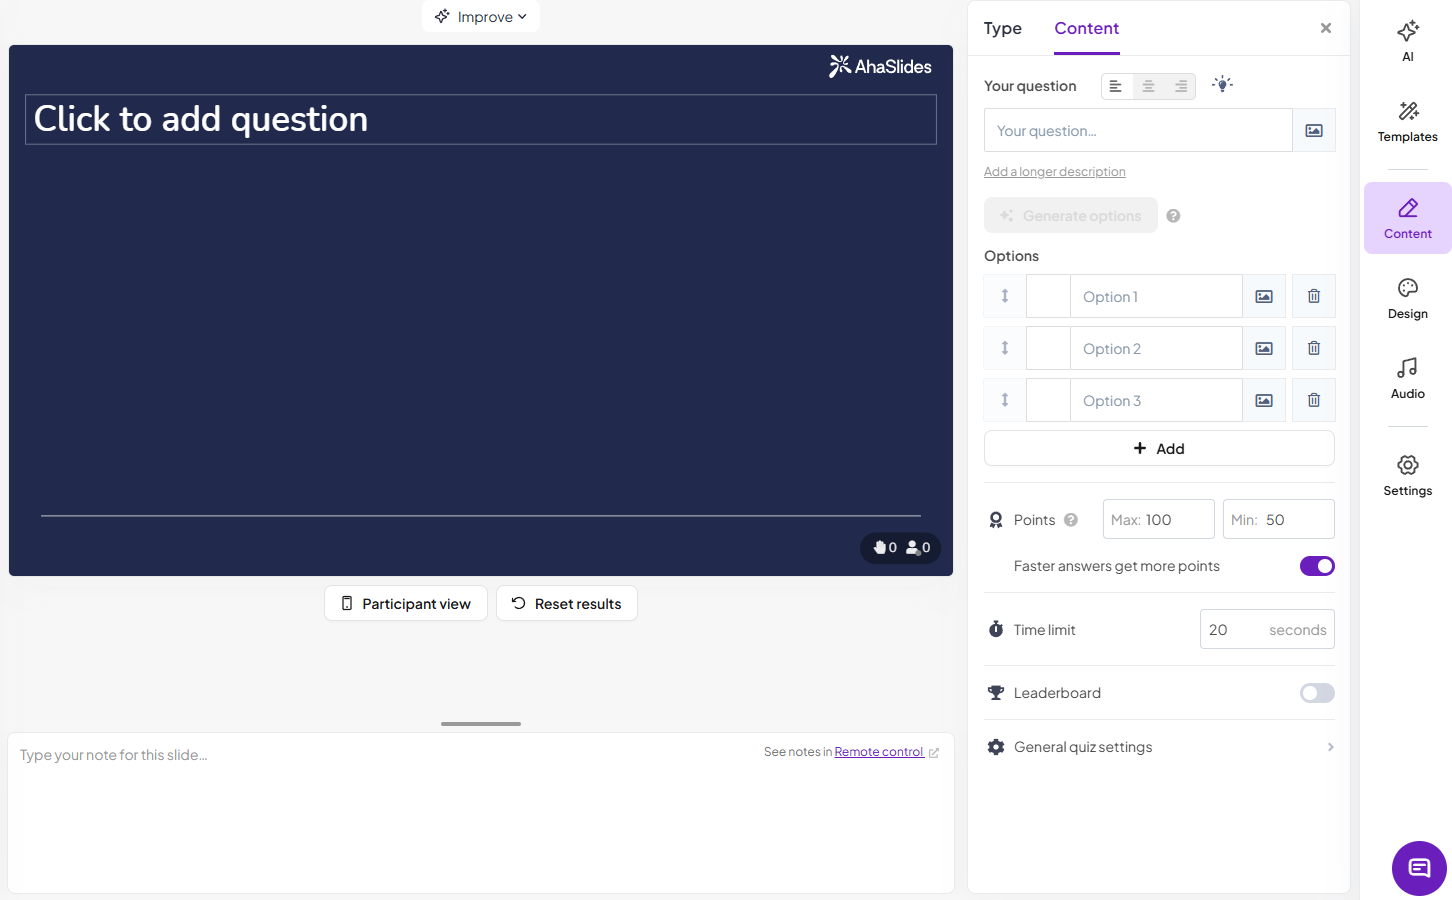This screenshot has height=900, width=1452.
Task: Open the chat support bubble
Action: (1418, 867)
